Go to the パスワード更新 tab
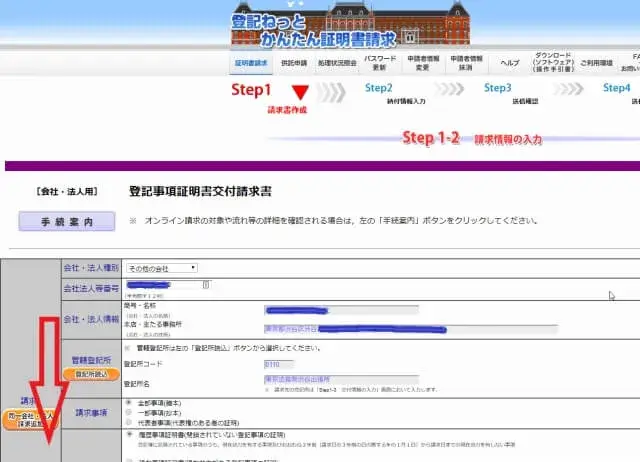Screen dimensions: 640x462 click(380, 63)
